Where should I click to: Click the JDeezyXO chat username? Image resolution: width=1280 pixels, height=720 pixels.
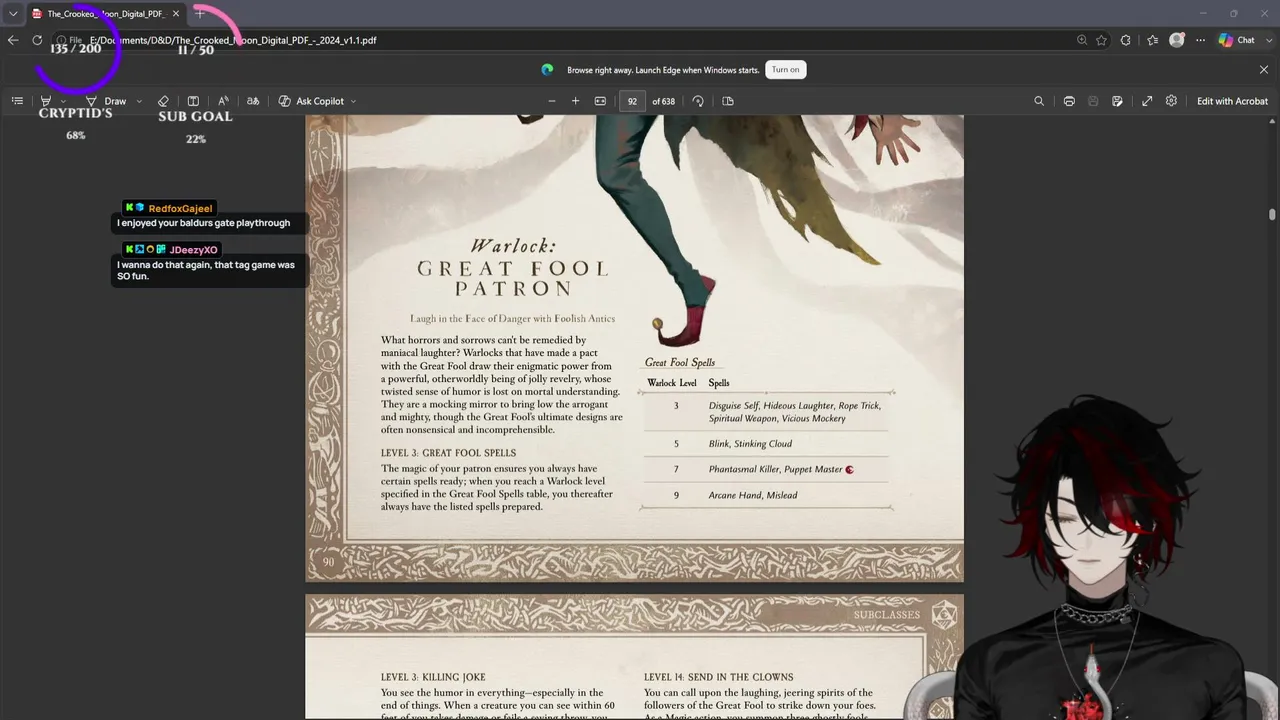(193, 249)
